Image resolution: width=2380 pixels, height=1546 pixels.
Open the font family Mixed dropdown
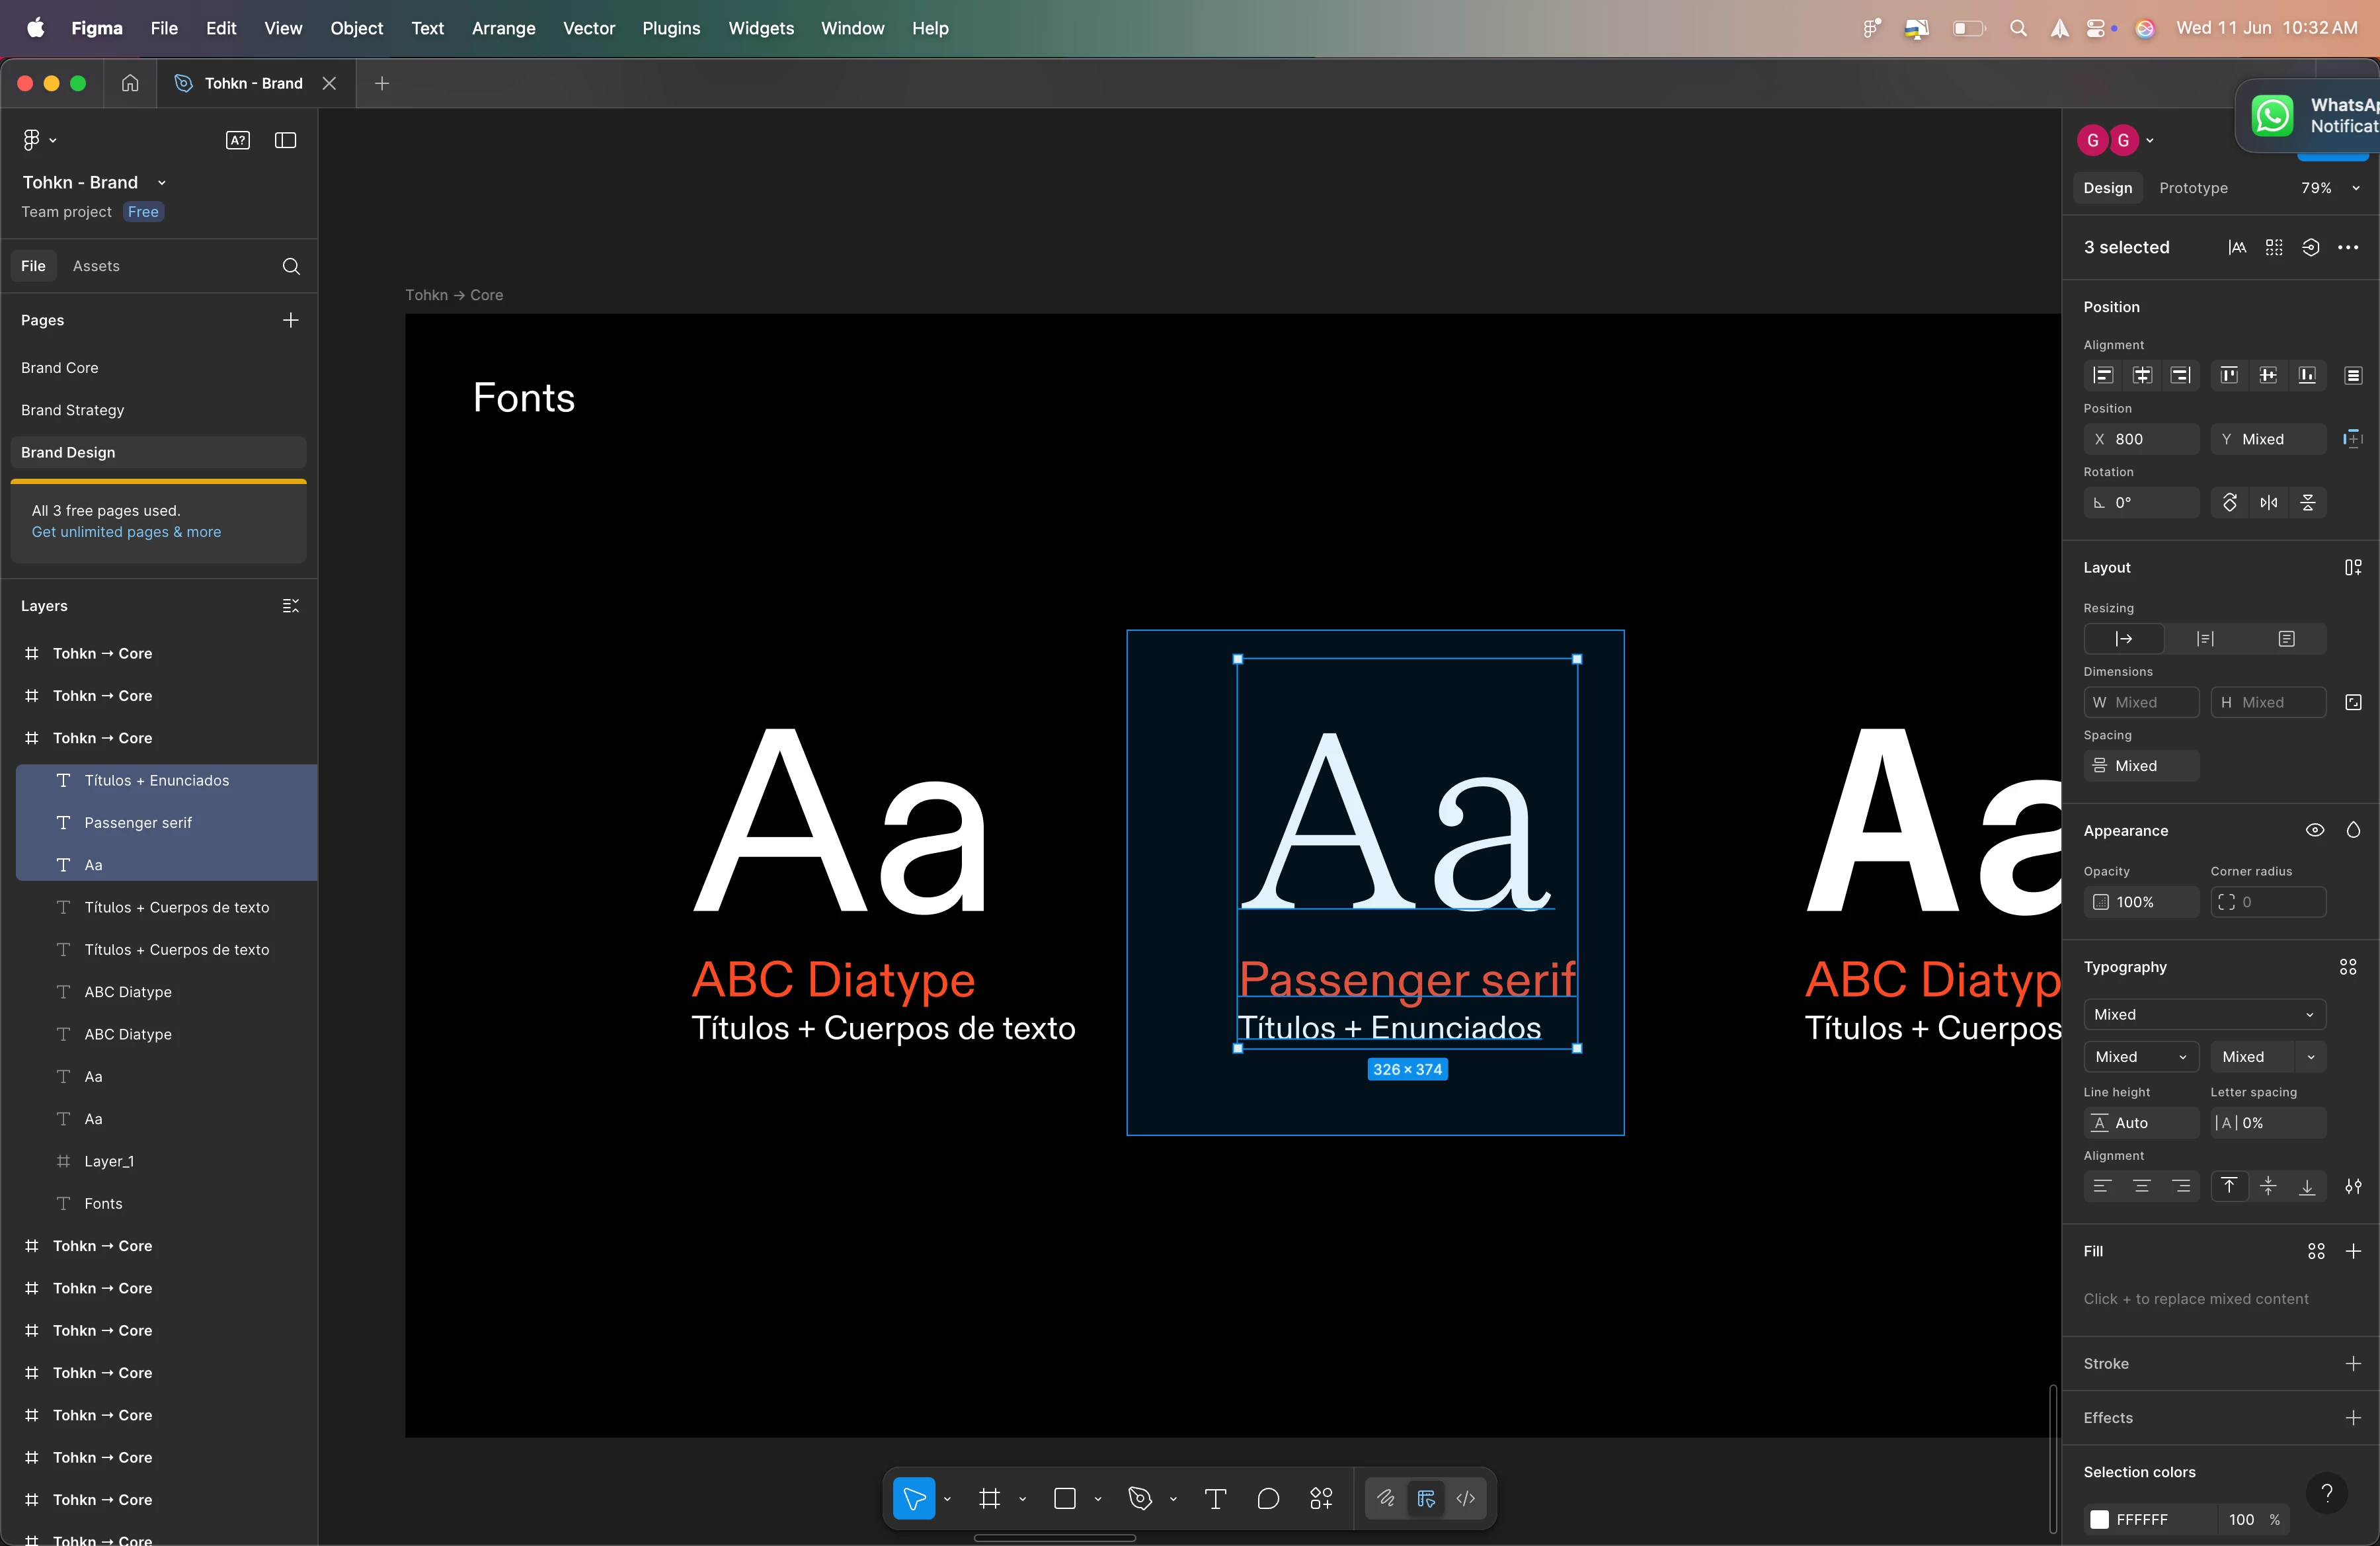tap(2205, 1014)
